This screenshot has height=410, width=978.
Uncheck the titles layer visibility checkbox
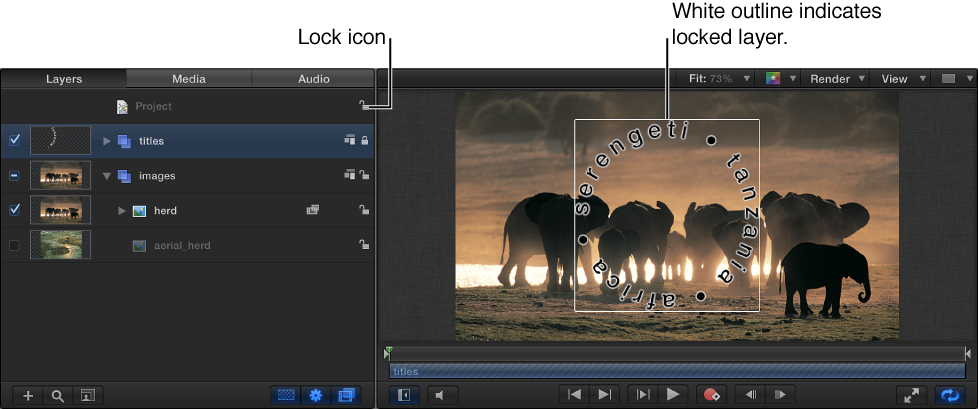[x=14, y=140]
